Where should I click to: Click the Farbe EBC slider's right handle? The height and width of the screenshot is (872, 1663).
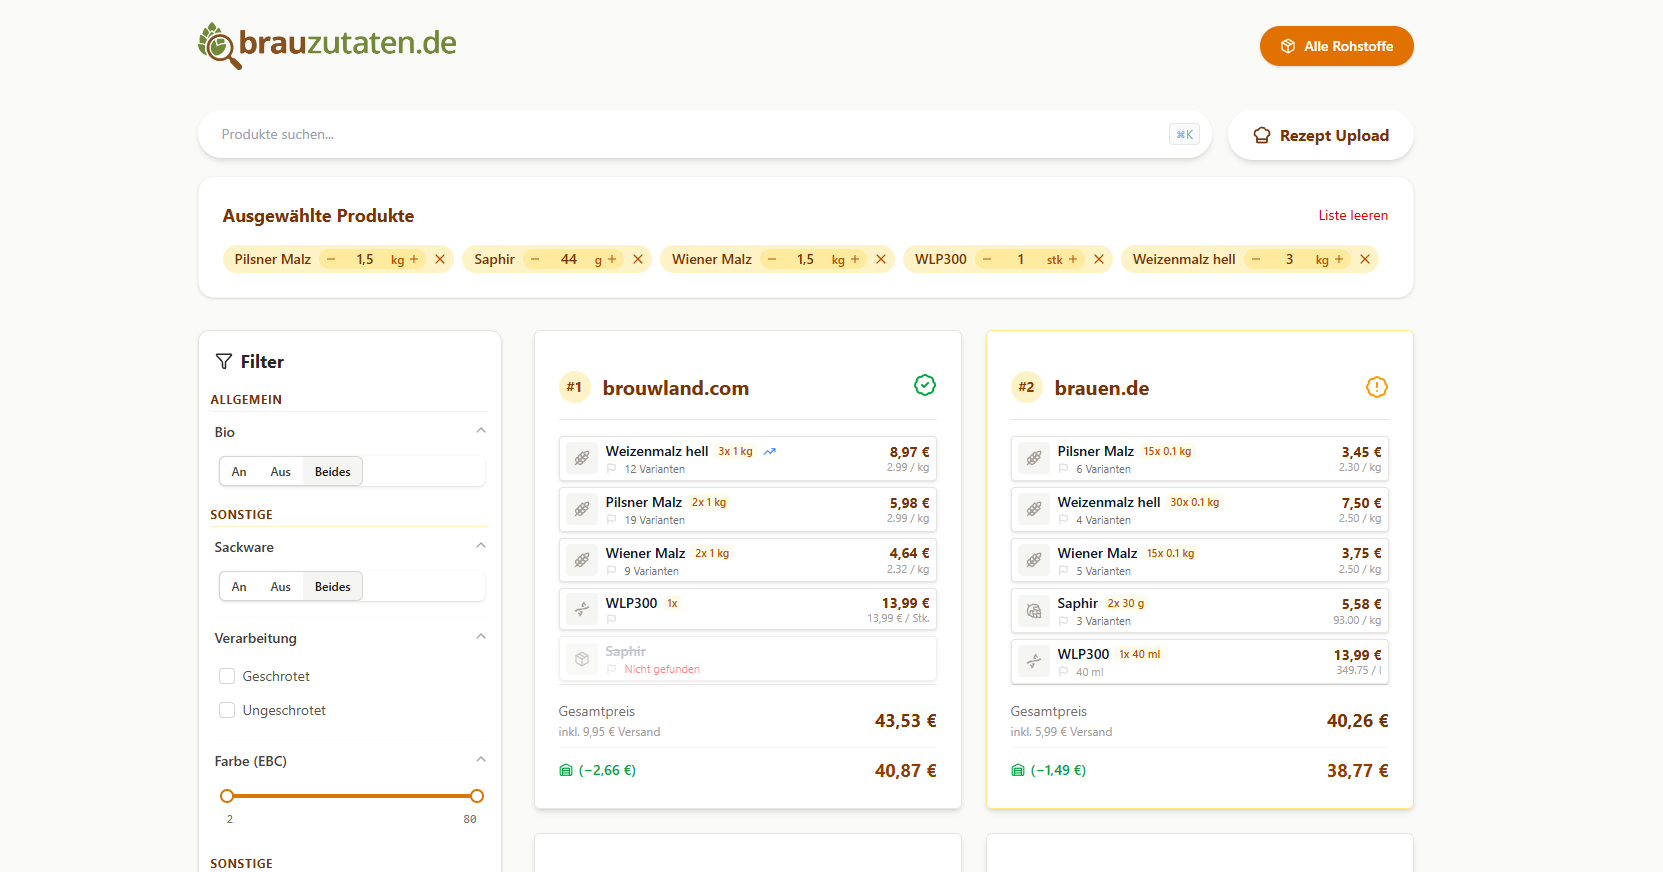477,796
